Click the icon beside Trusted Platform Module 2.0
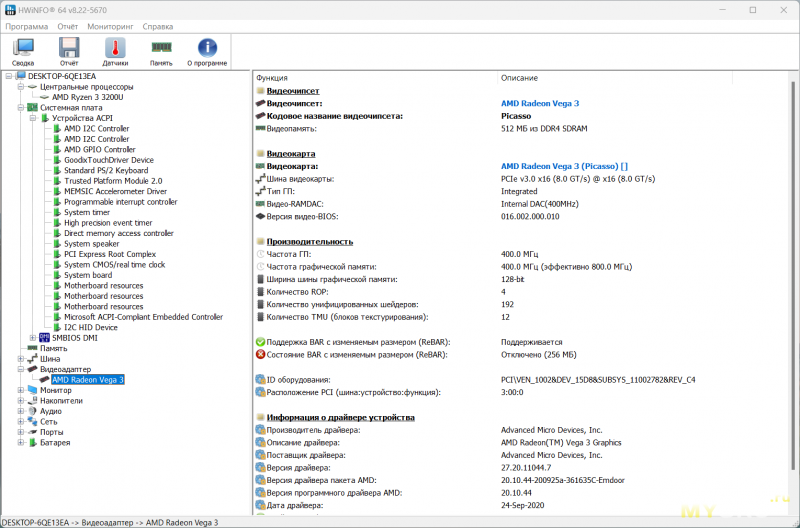800x528 pixels. pos(57,181)
